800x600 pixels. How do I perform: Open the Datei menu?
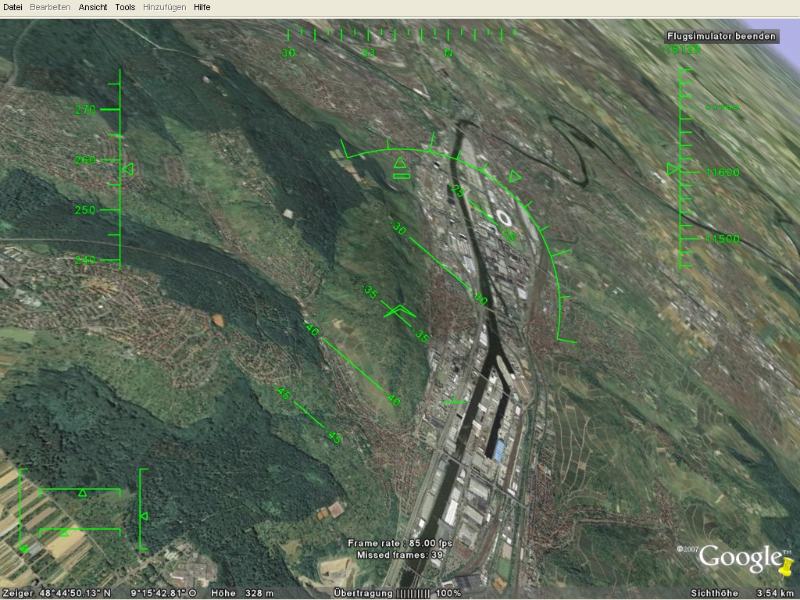click(x=13, y=7)
